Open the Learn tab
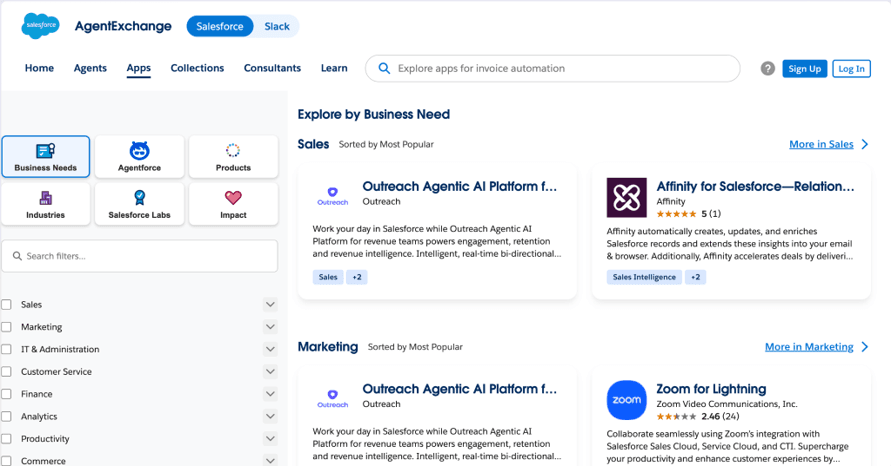This screenshot has height=466, width=891. pyautogui.click(x=334, y=68)
